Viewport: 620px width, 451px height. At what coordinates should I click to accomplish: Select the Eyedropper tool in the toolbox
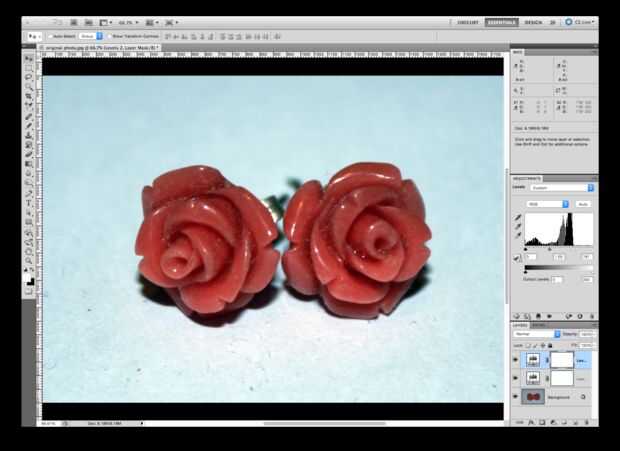(29, 105)
